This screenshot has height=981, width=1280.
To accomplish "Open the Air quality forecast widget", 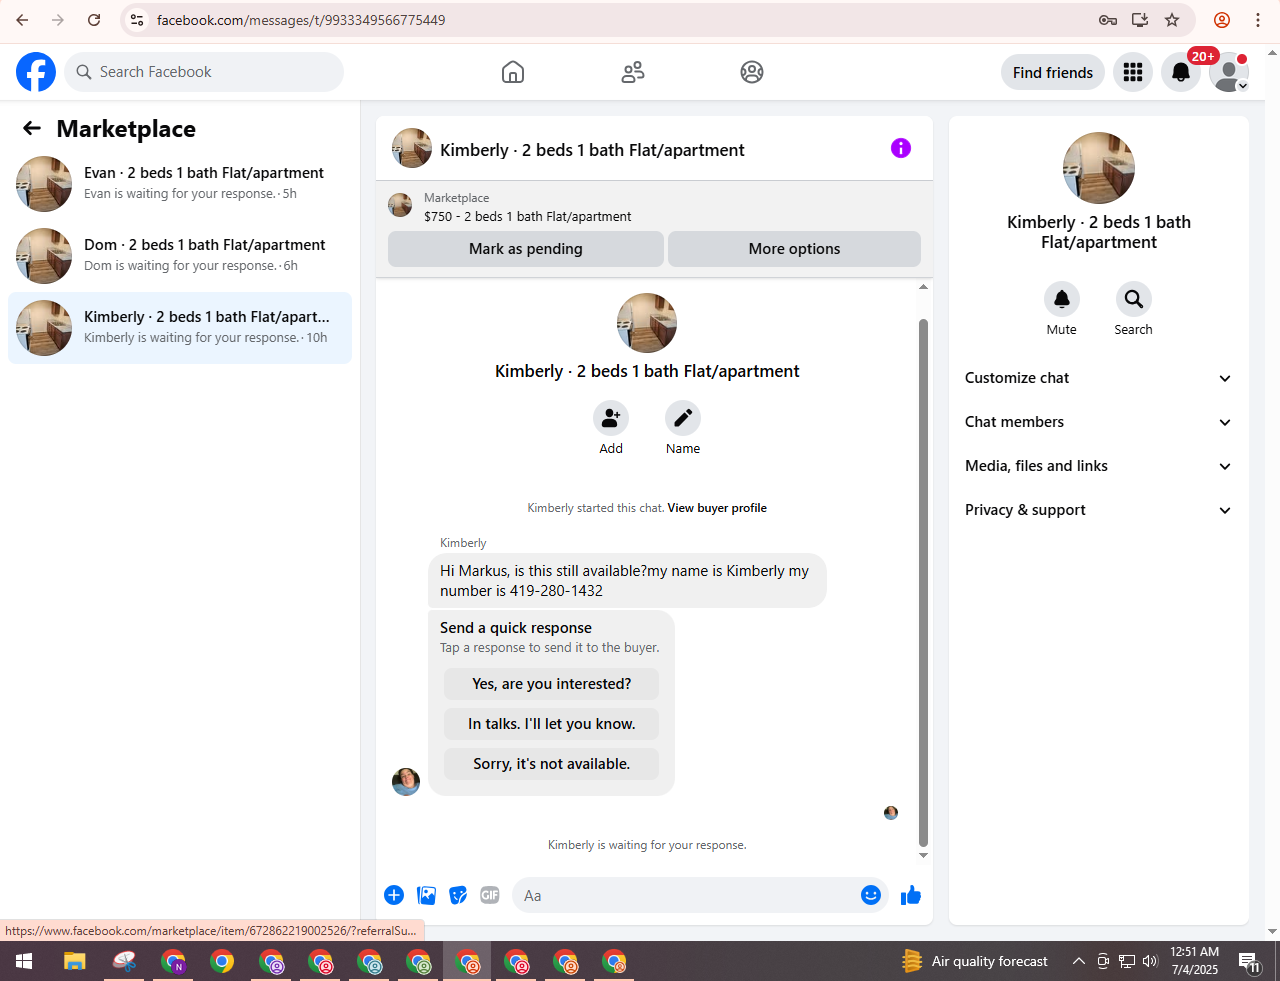I will point(975,961).
